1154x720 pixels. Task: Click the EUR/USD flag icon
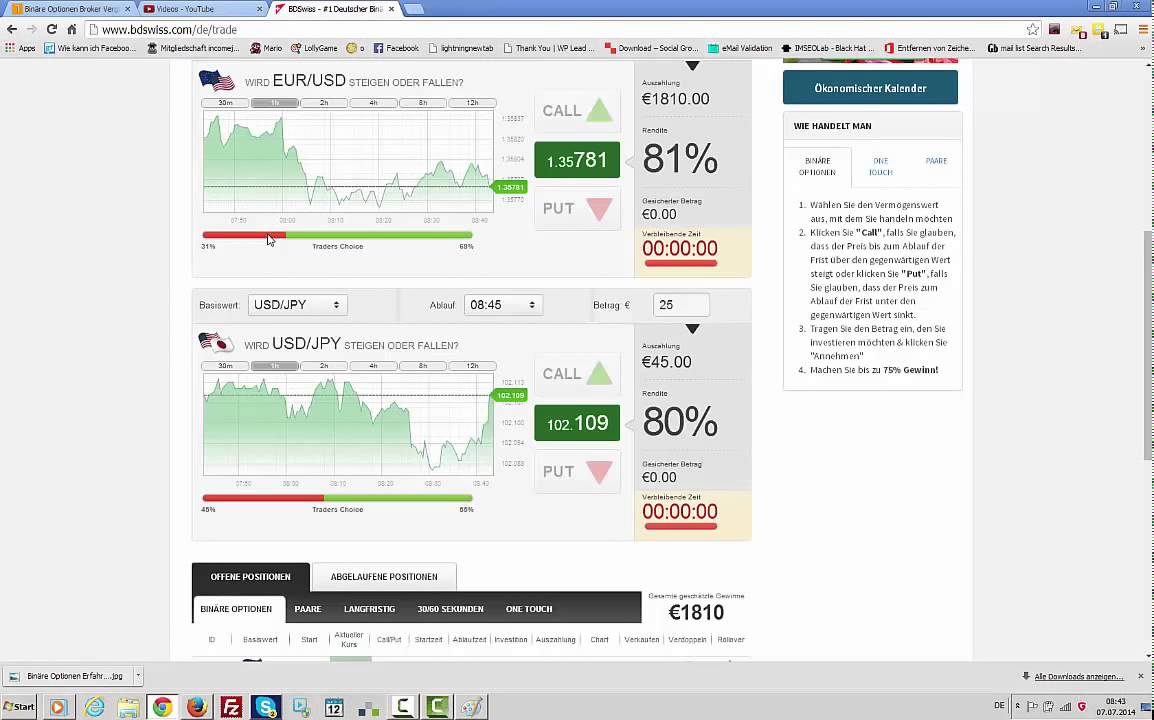216,80
